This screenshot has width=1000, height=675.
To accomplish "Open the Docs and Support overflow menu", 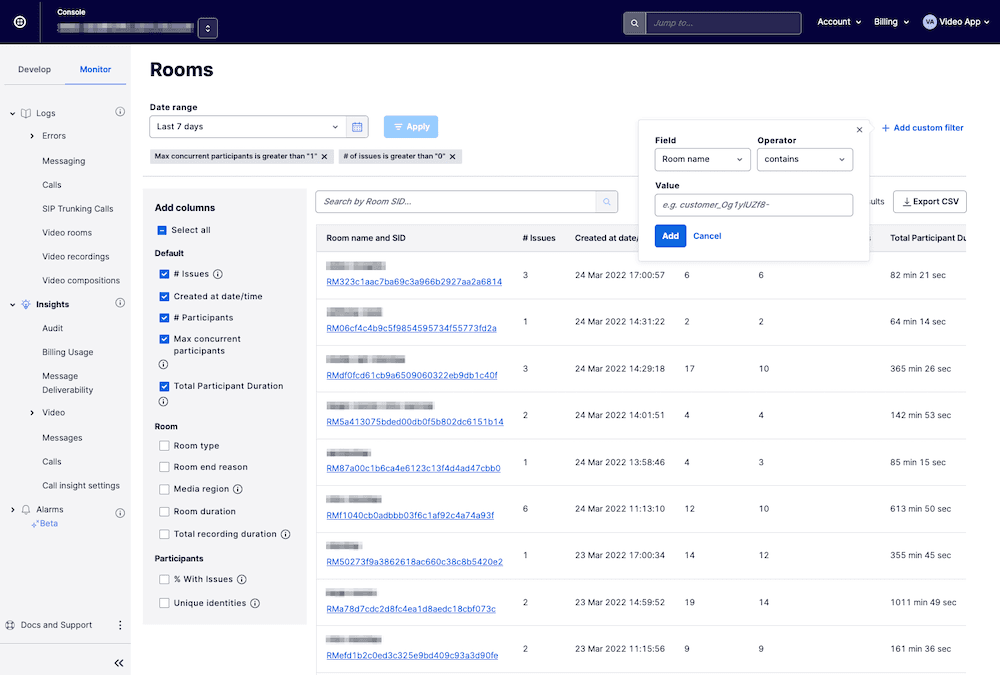I will [119, 624].
